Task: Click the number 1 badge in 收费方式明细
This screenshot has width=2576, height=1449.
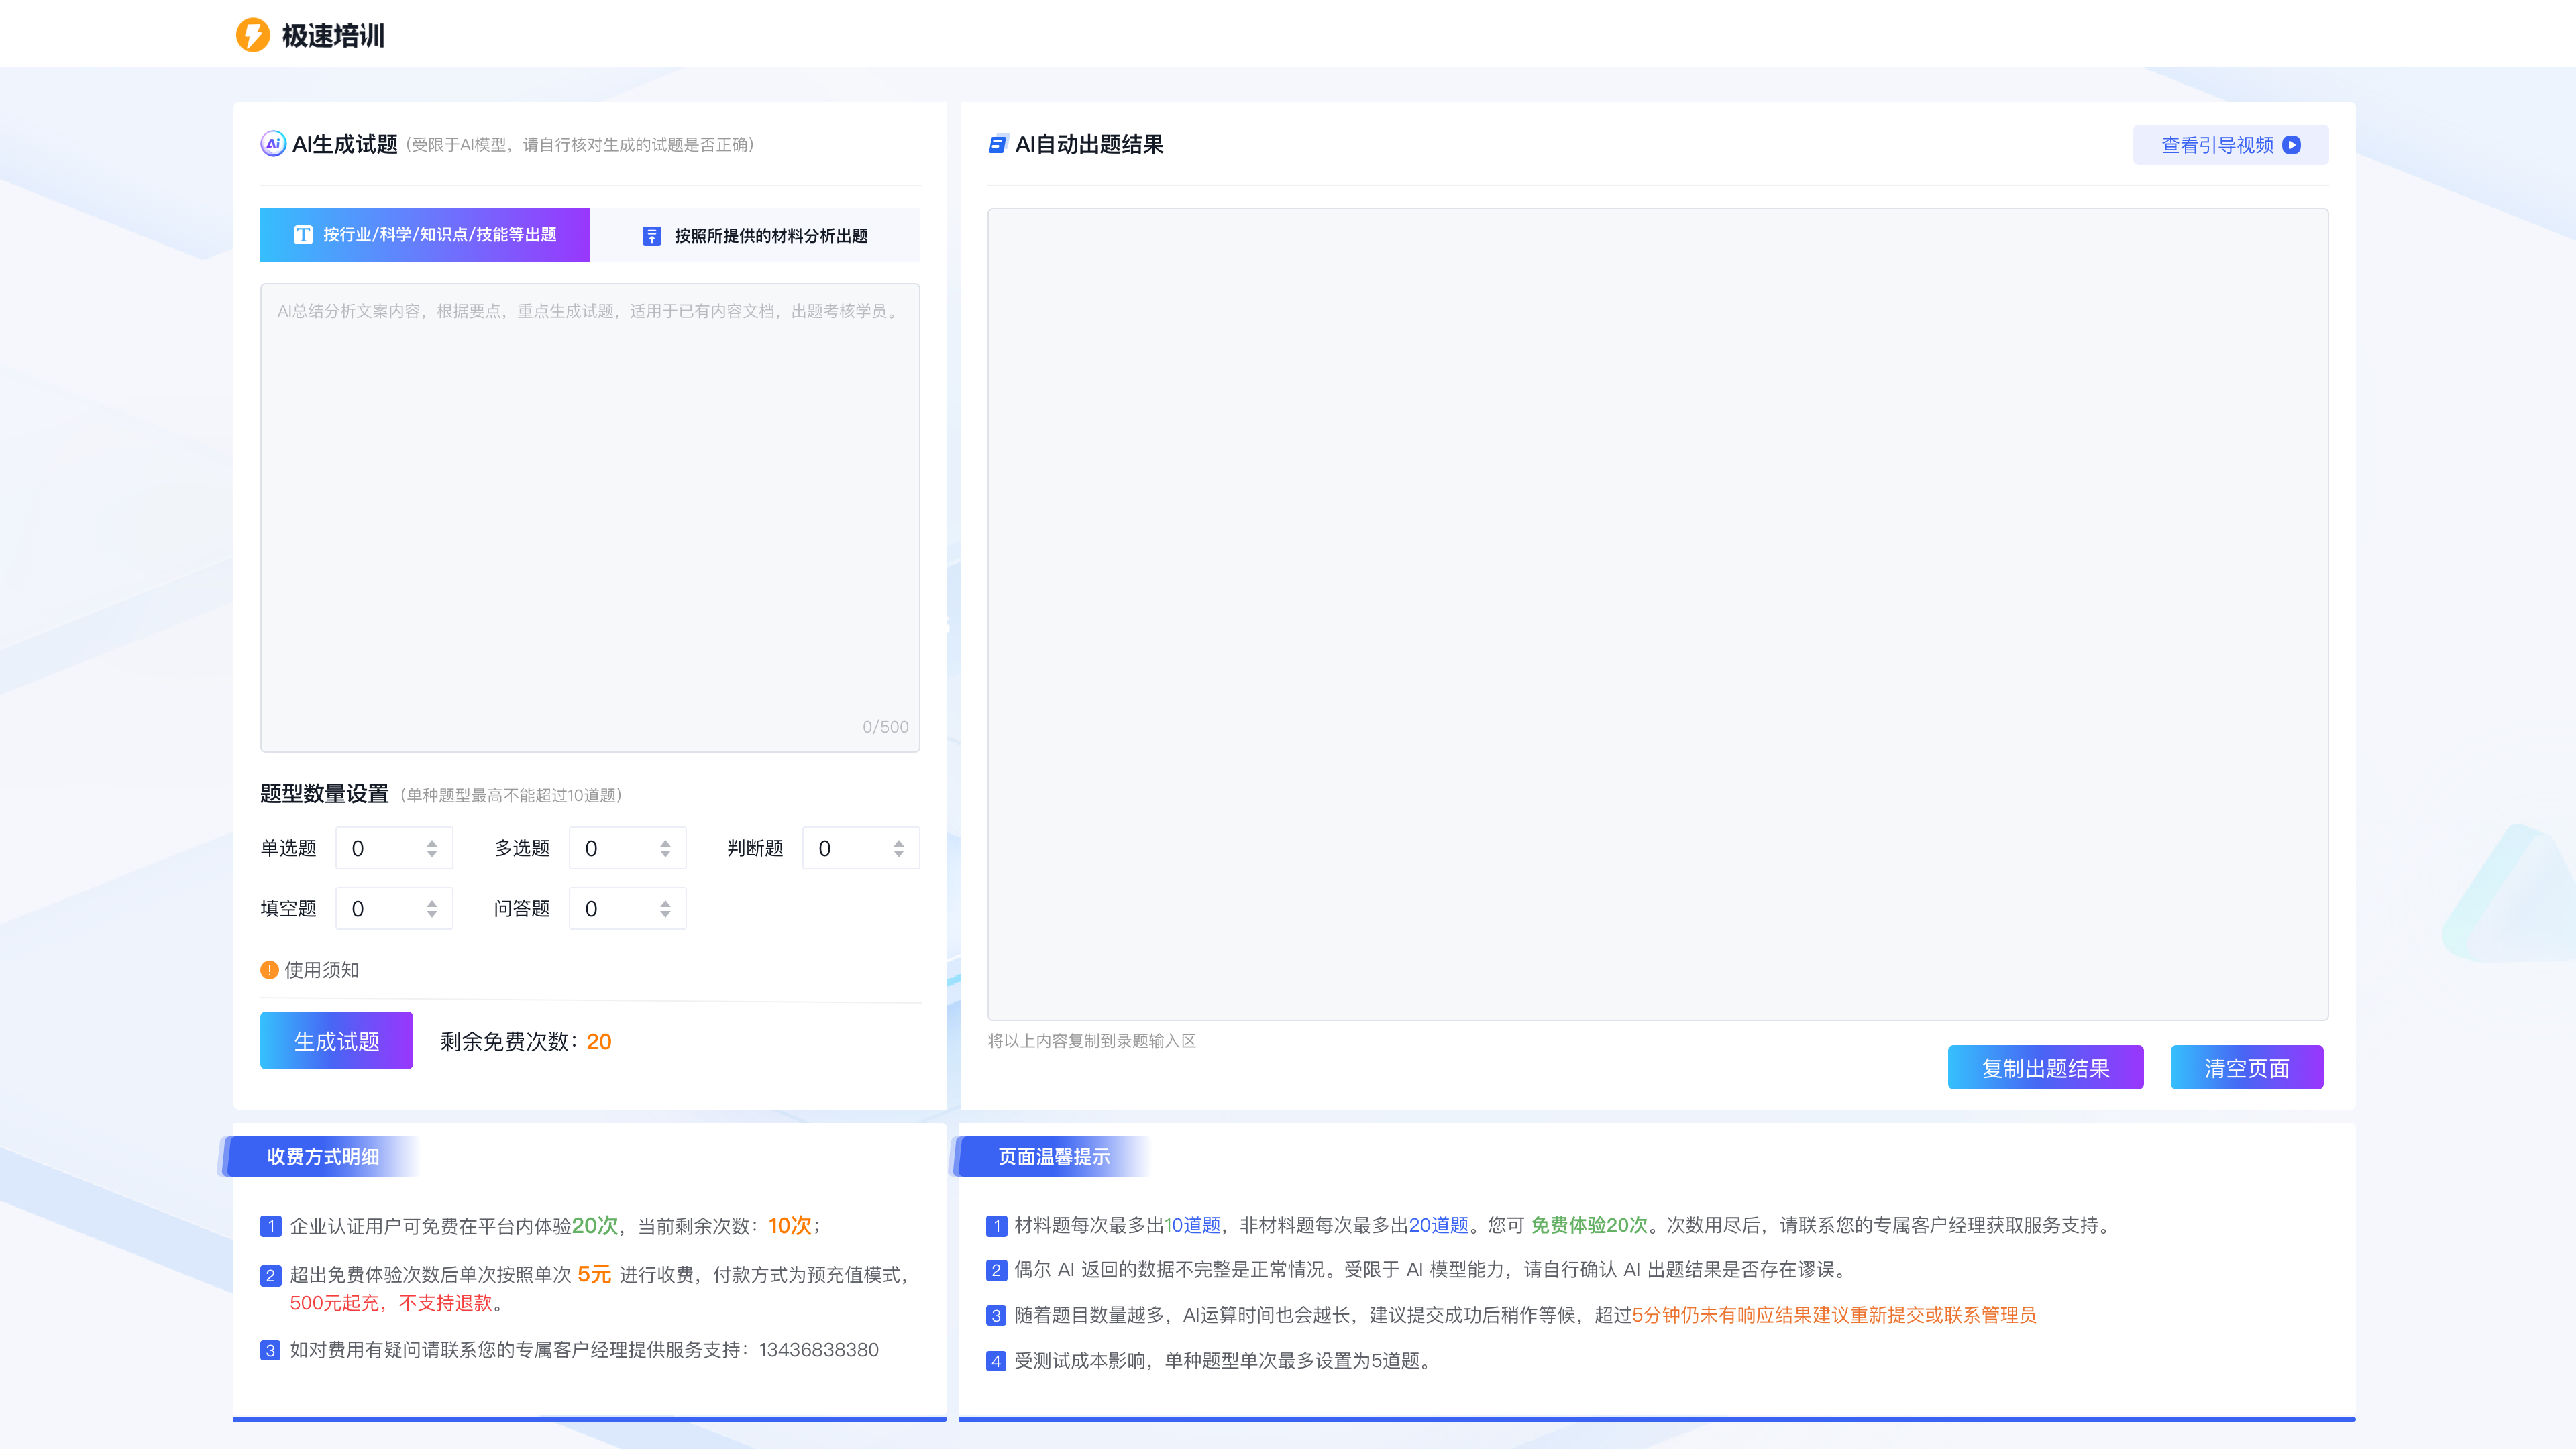Action: pyautogui.click(x=270, y=1226)
